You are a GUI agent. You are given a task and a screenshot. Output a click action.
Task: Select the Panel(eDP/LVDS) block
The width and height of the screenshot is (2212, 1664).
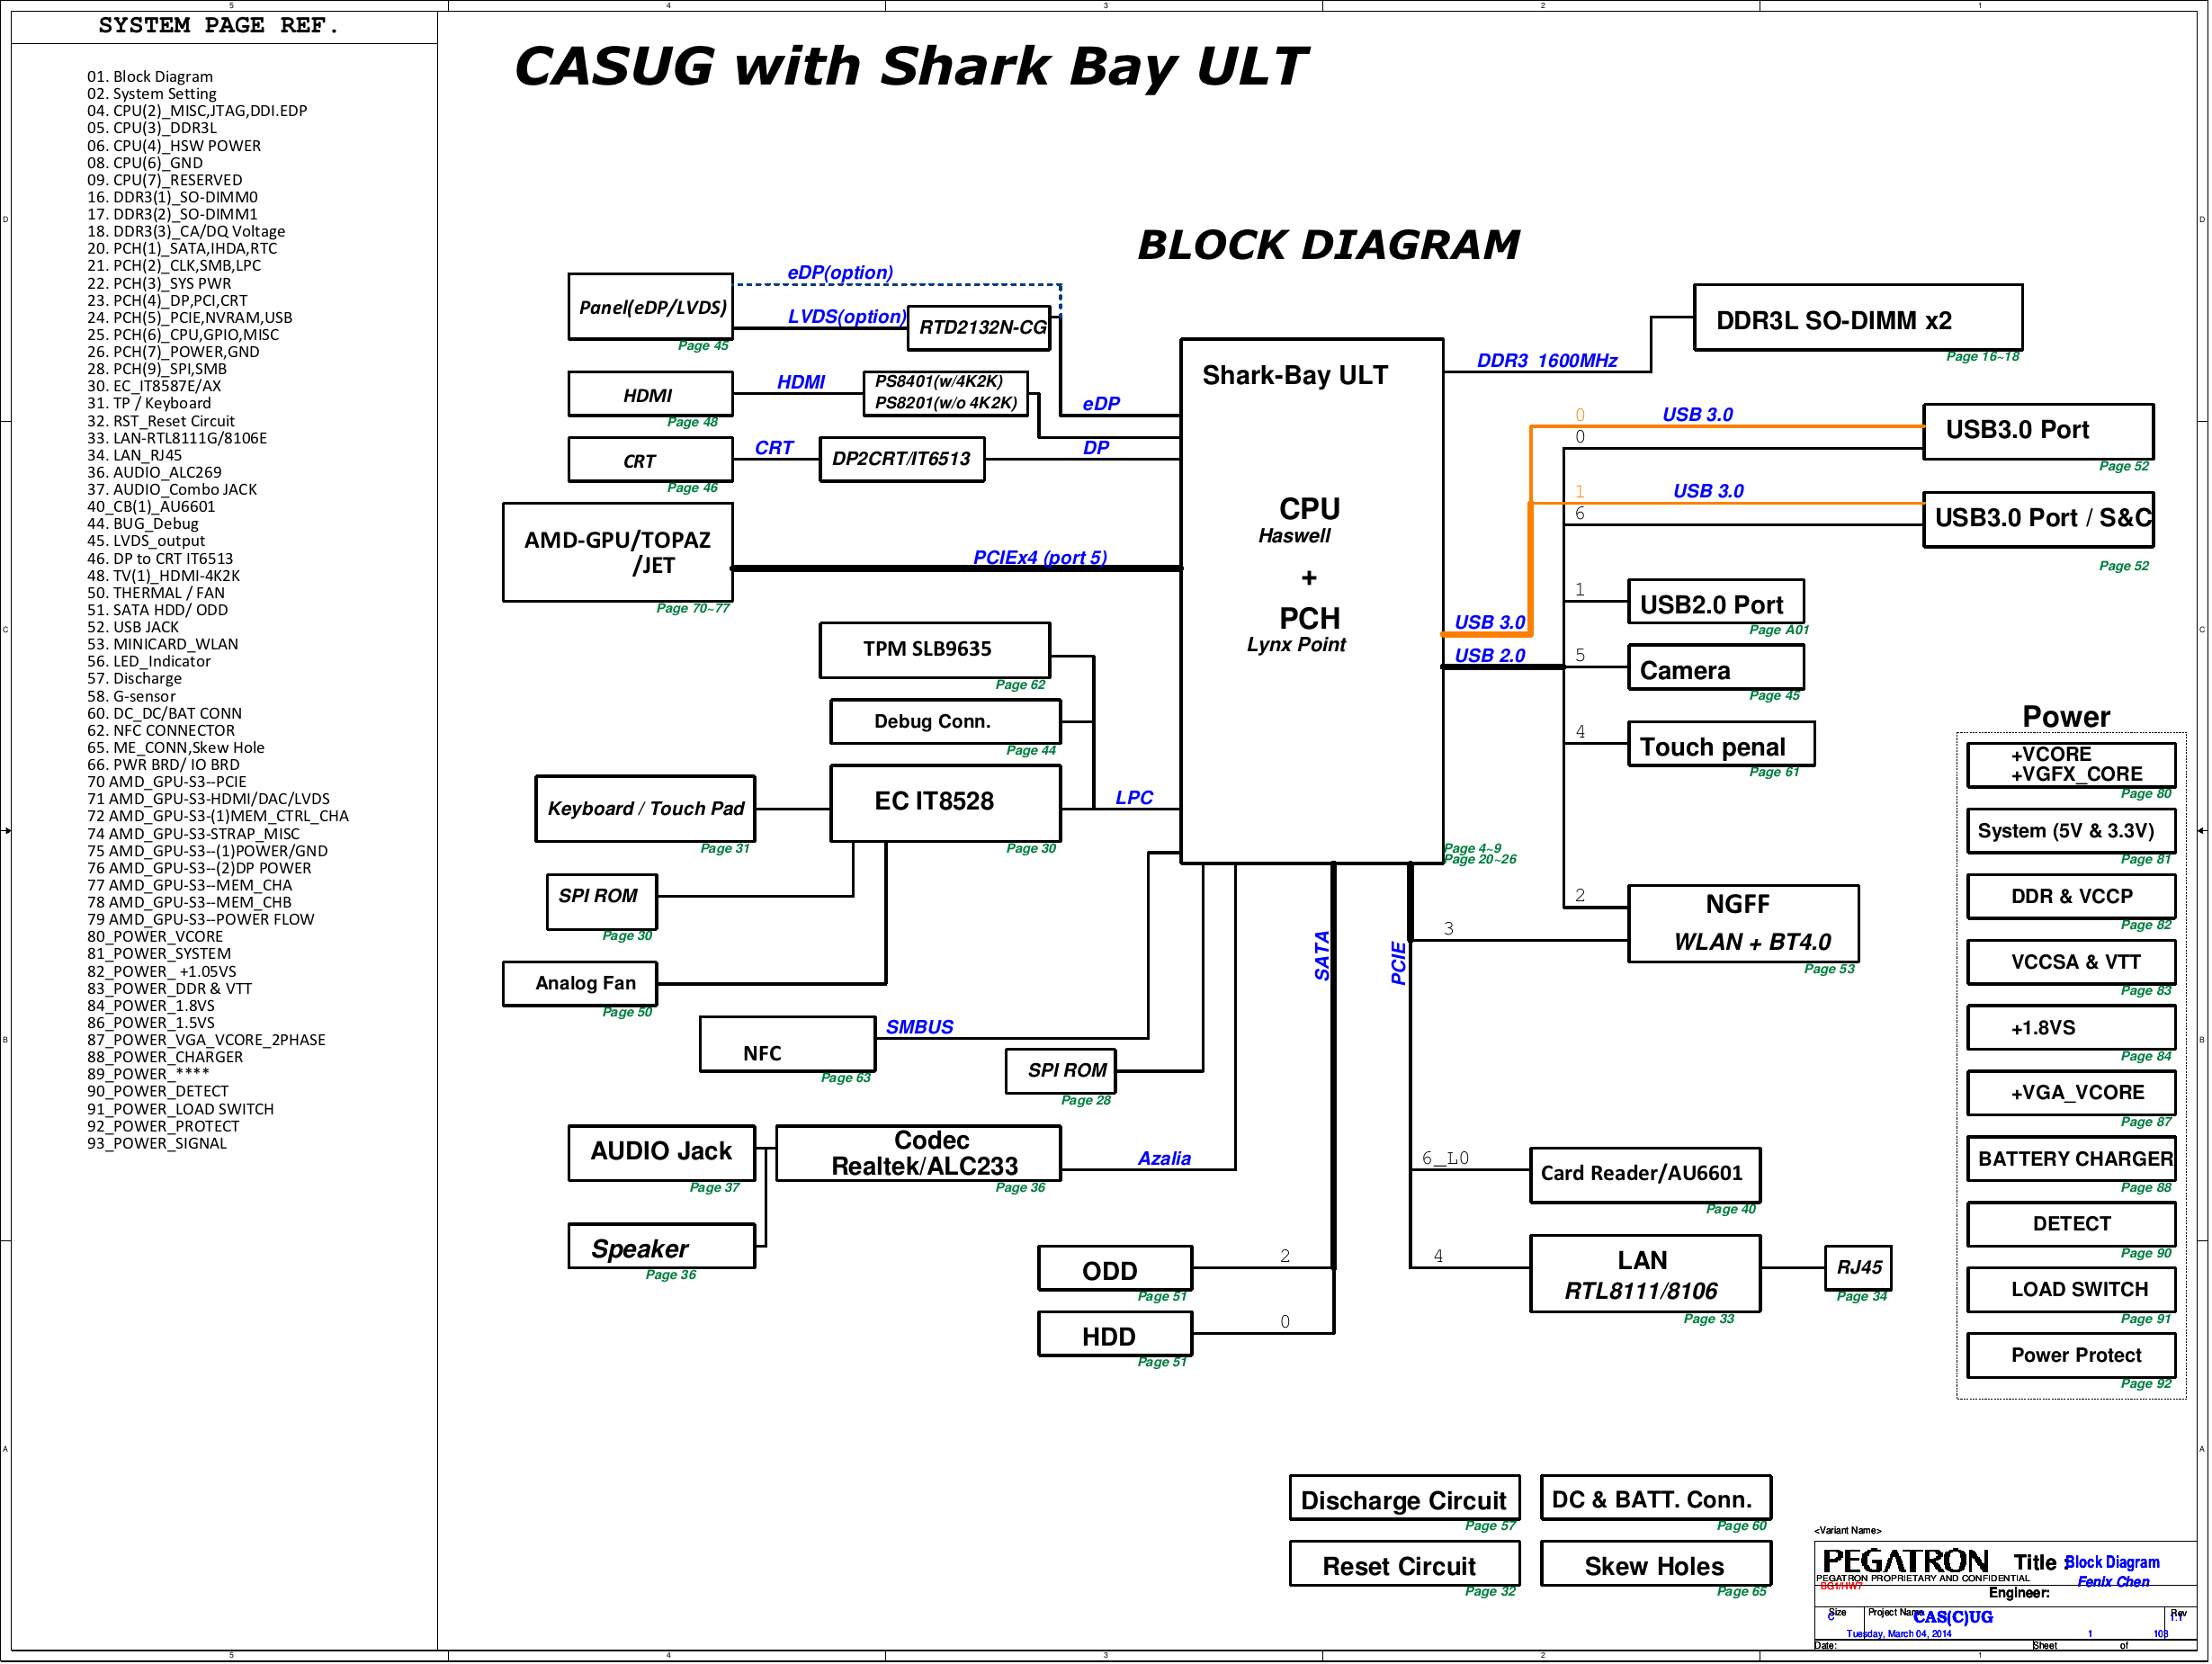click(651, 307)
